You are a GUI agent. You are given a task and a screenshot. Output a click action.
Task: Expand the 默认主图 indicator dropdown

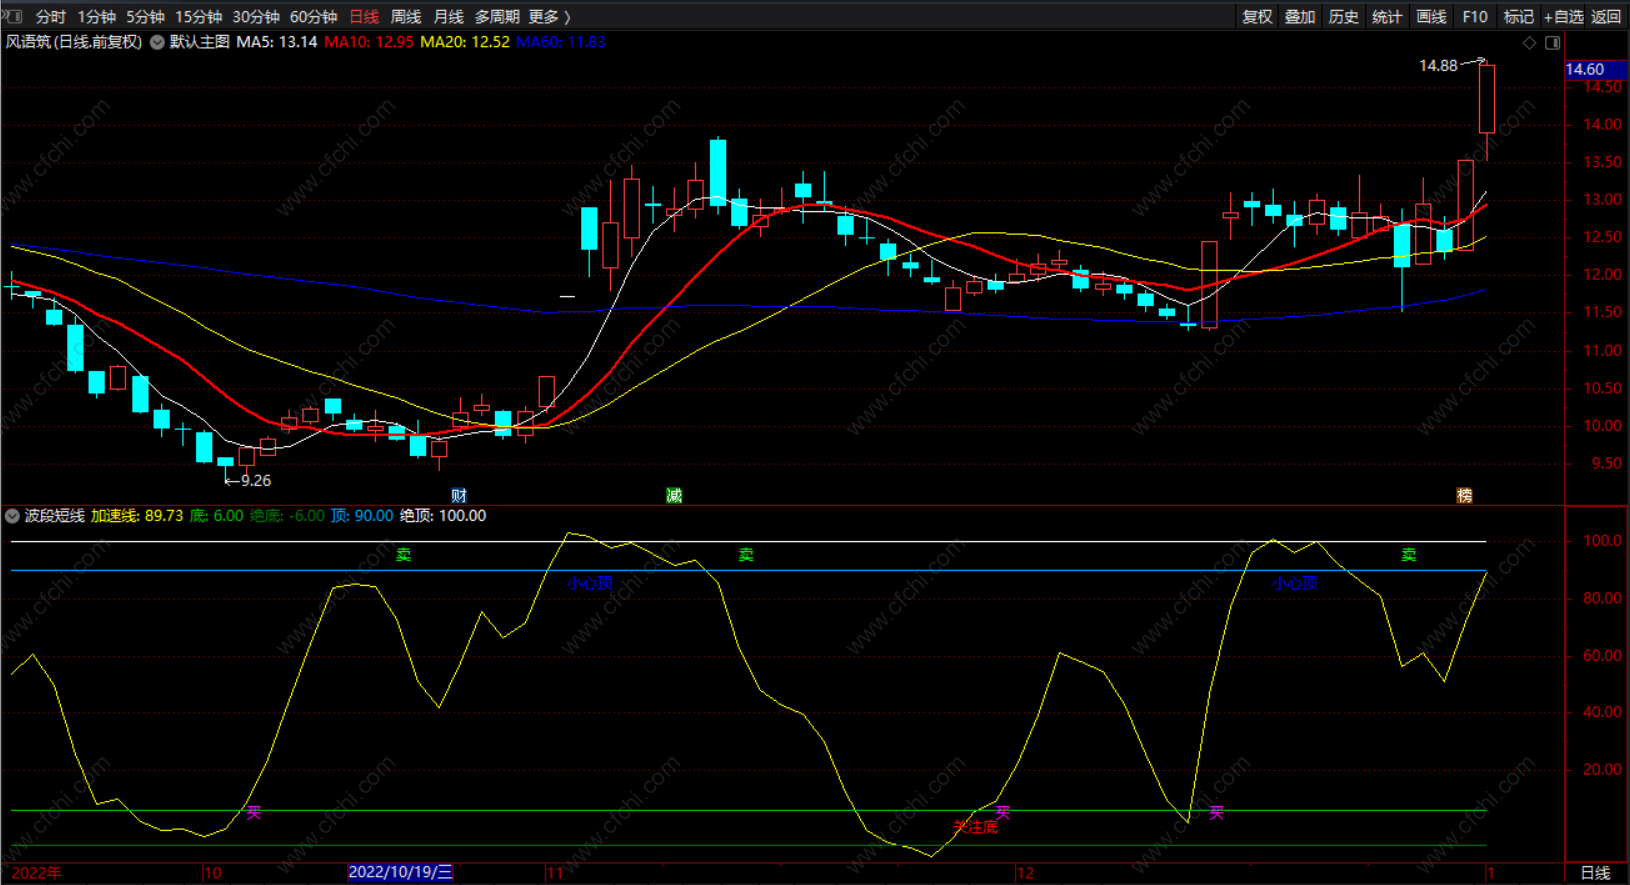(x=157, y=42)
